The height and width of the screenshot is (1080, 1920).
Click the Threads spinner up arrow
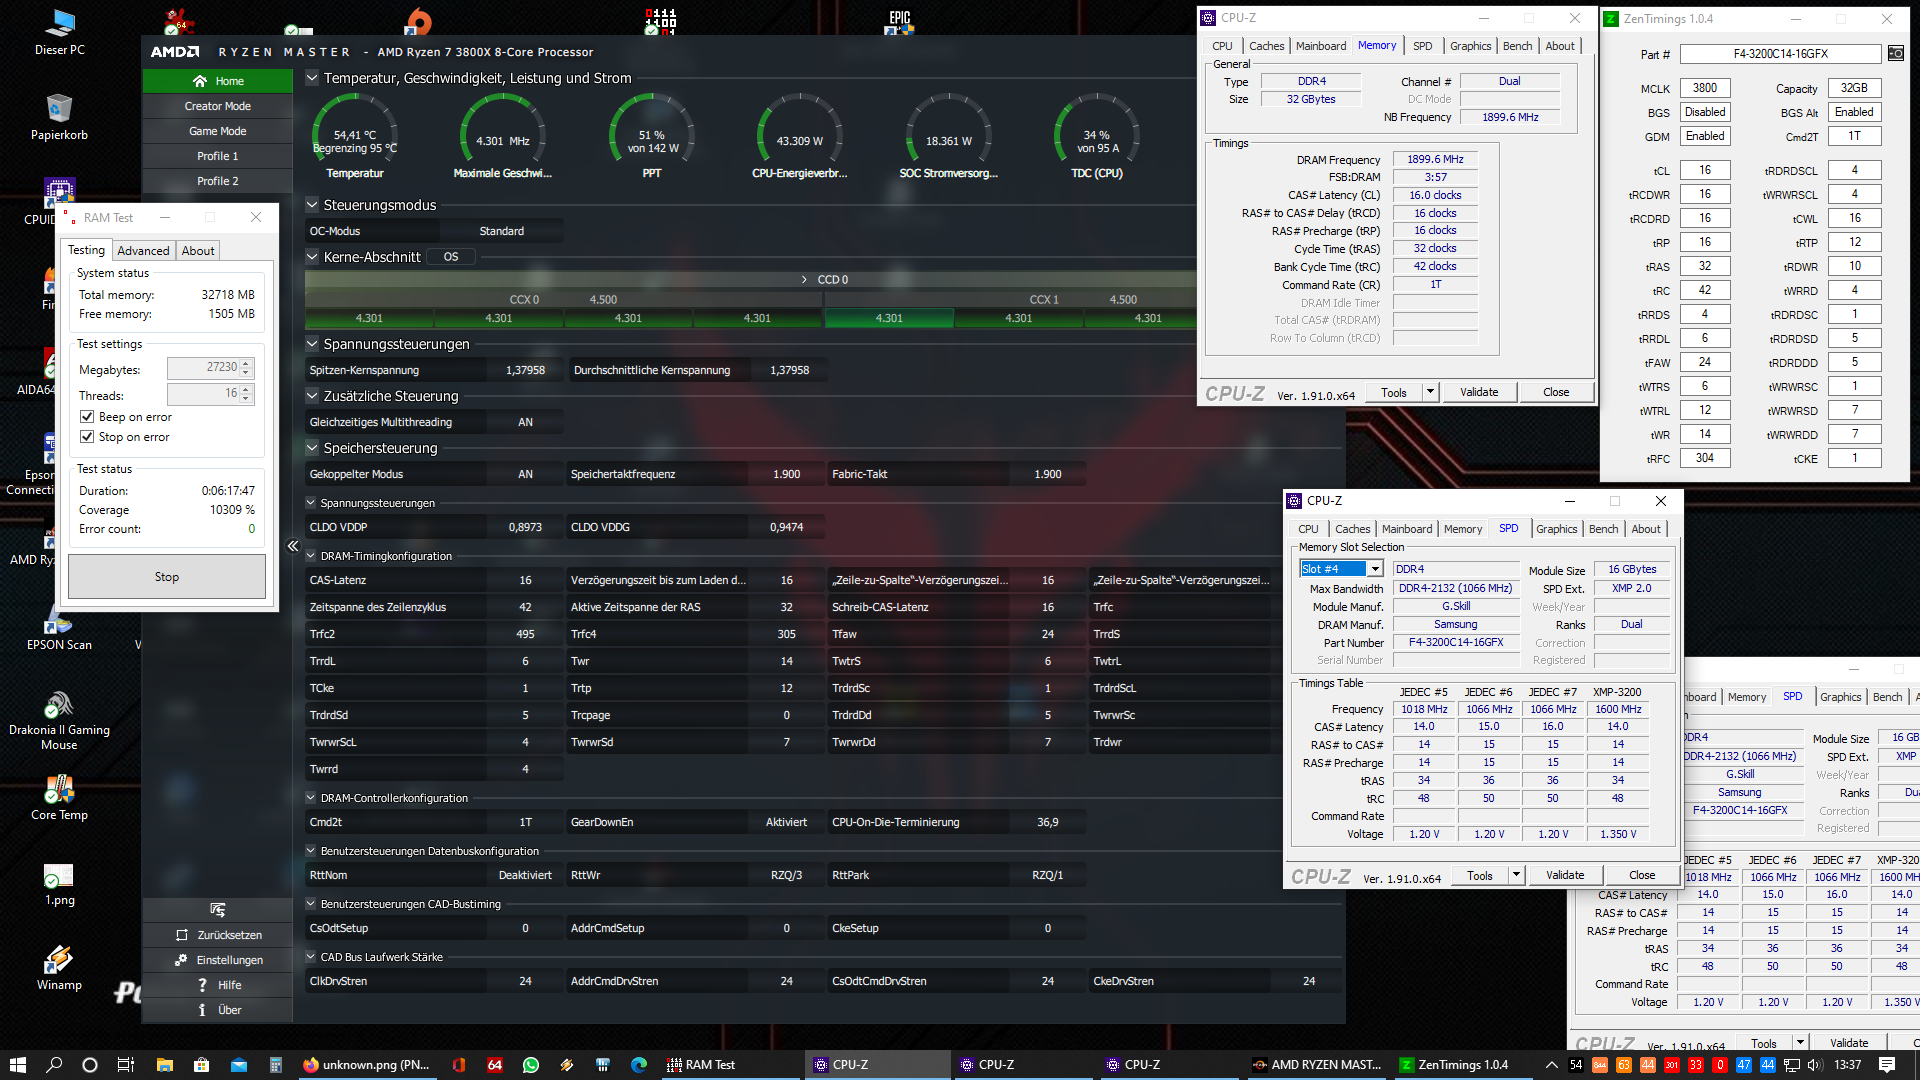(246, 390)
